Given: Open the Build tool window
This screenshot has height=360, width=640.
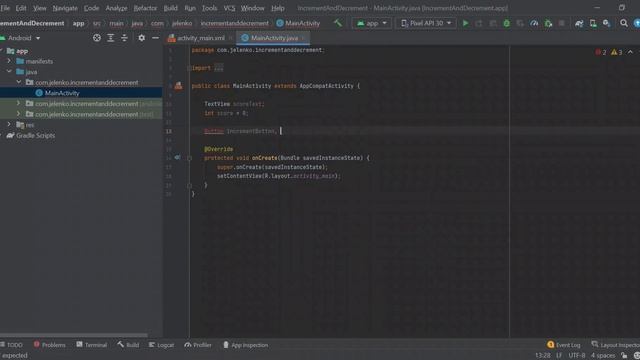Looking at the screenshot, I should pyautogui.click(x=128, y=345).
